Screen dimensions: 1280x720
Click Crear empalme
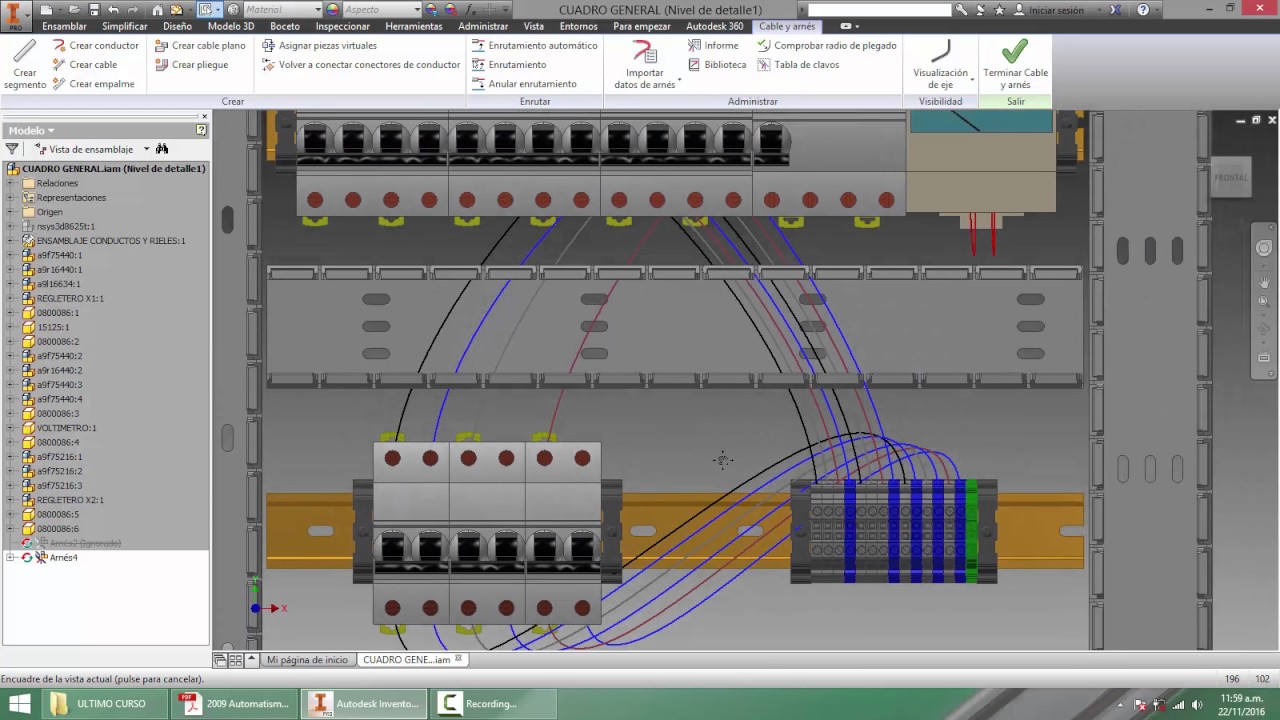tap(93, 84)
